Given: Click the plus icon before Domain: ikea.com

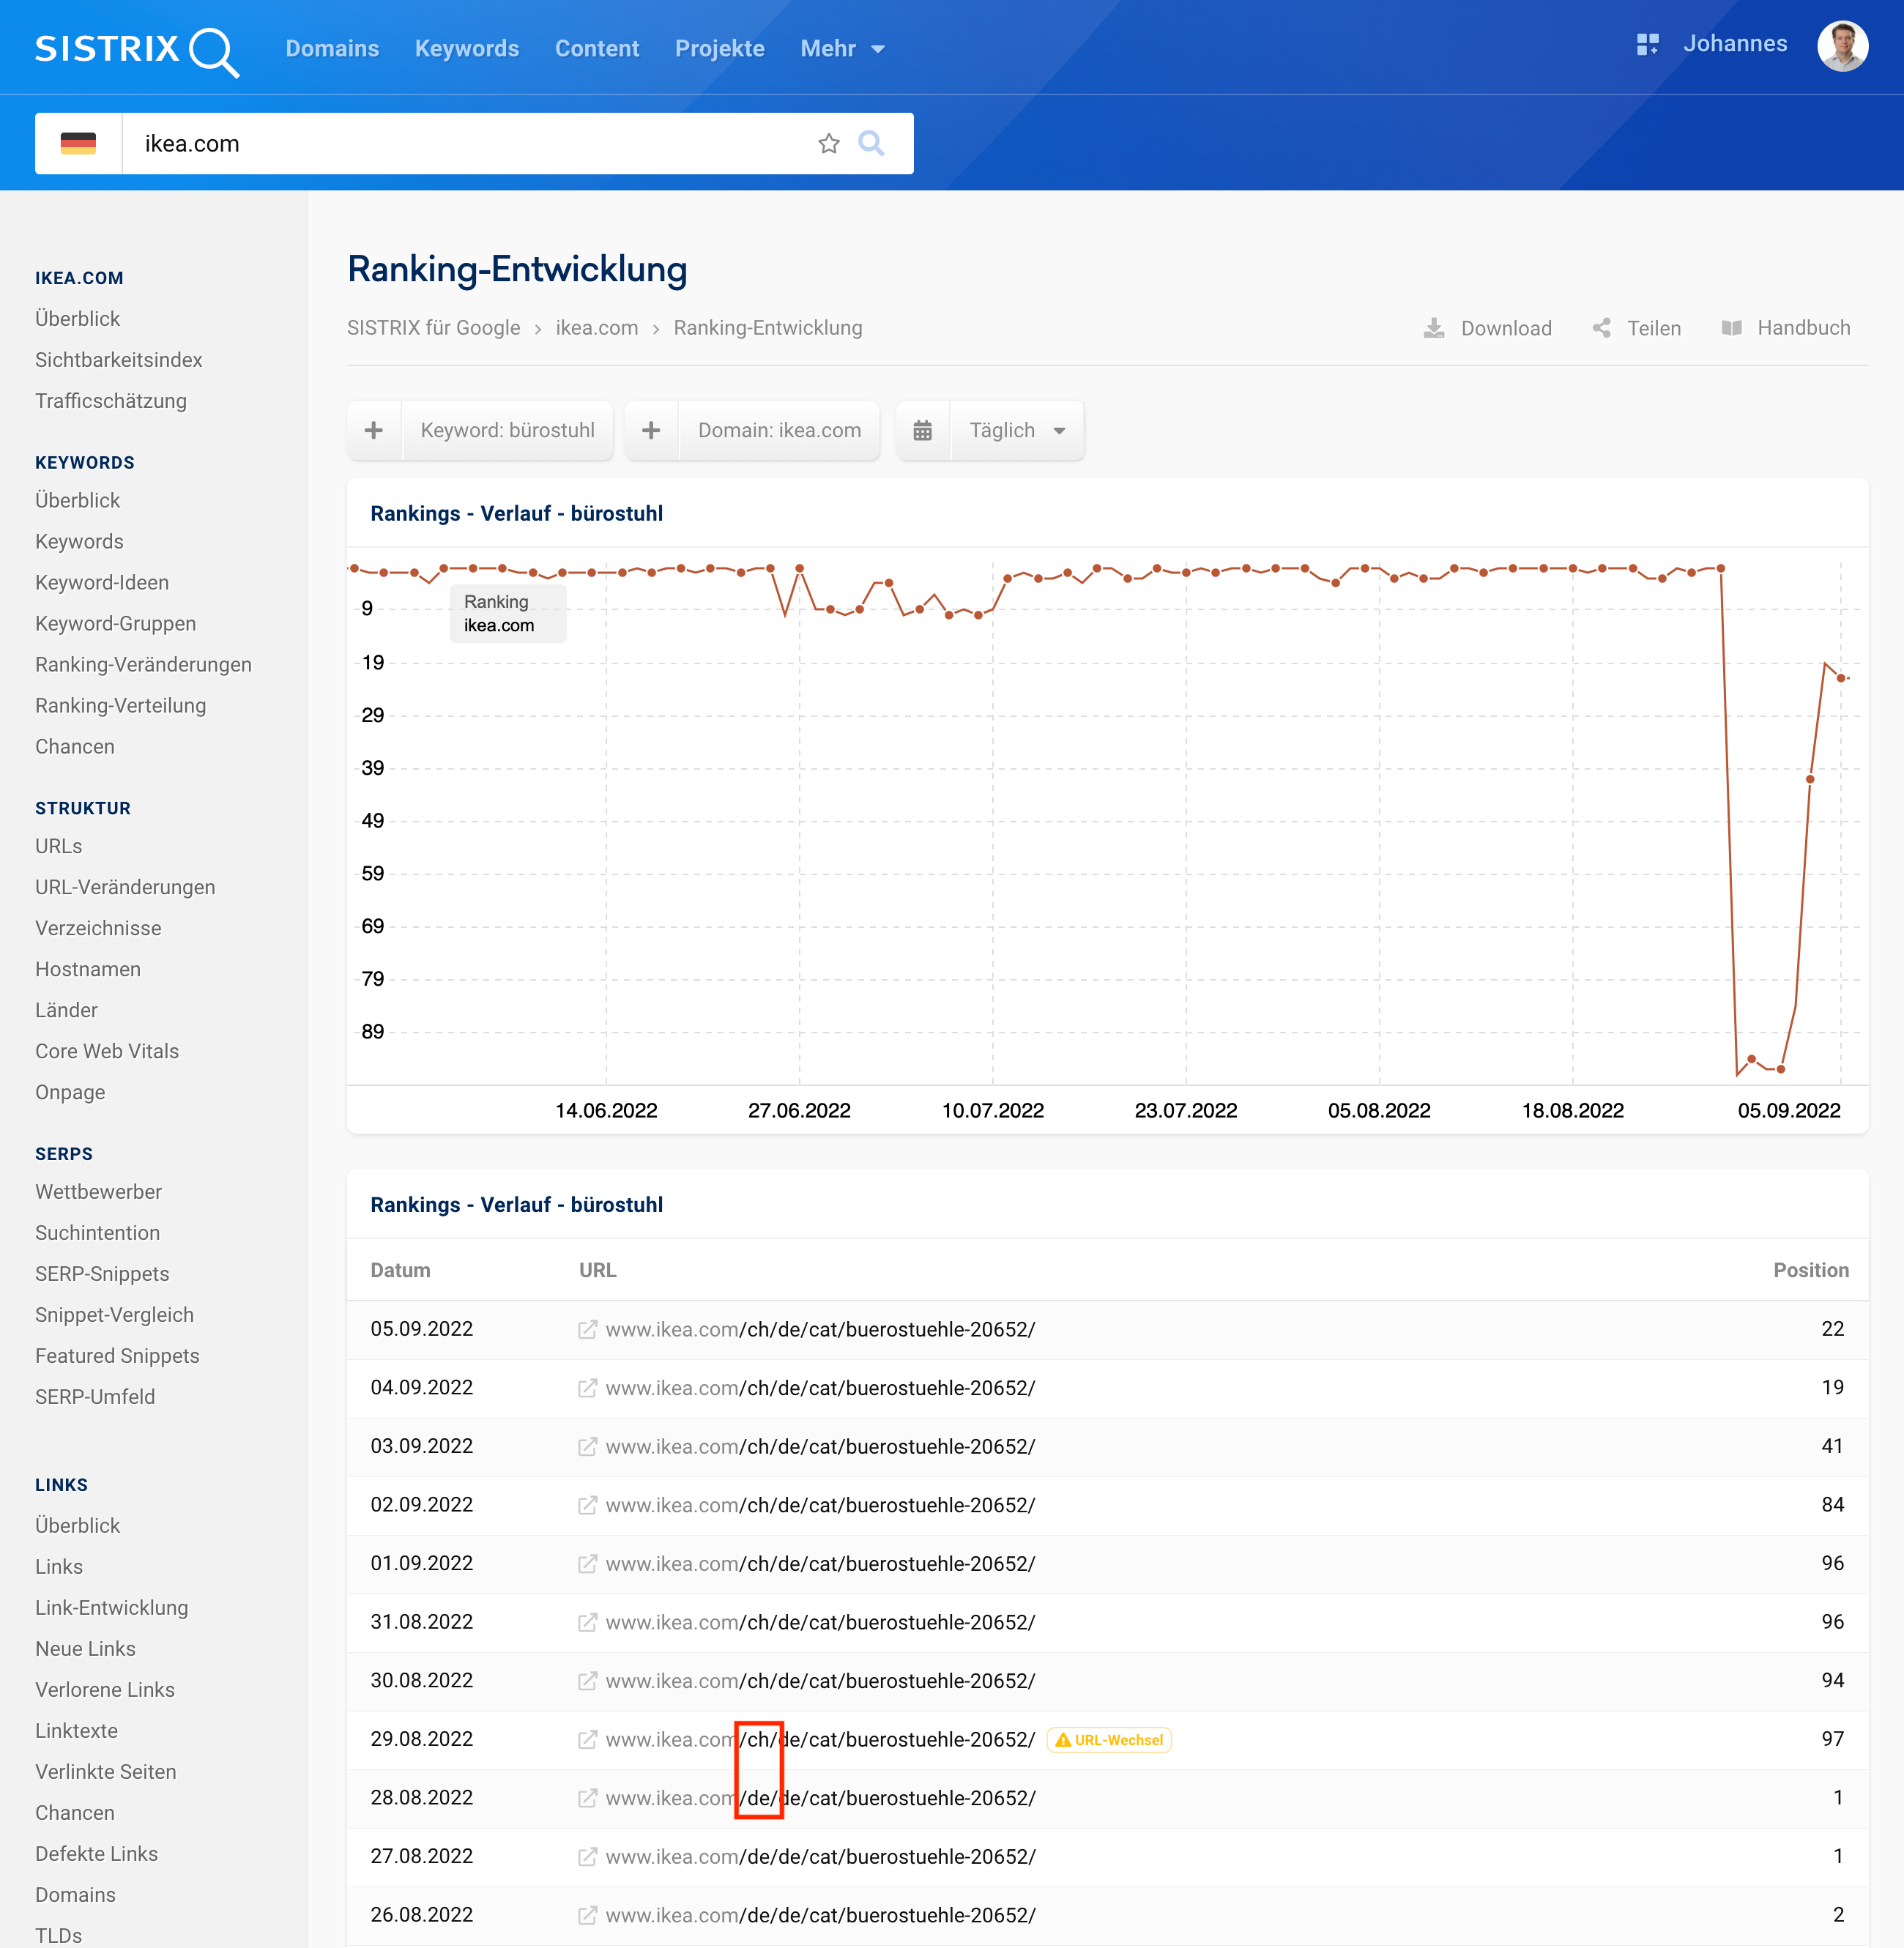Looking at the screenshot, I should 651,431.
